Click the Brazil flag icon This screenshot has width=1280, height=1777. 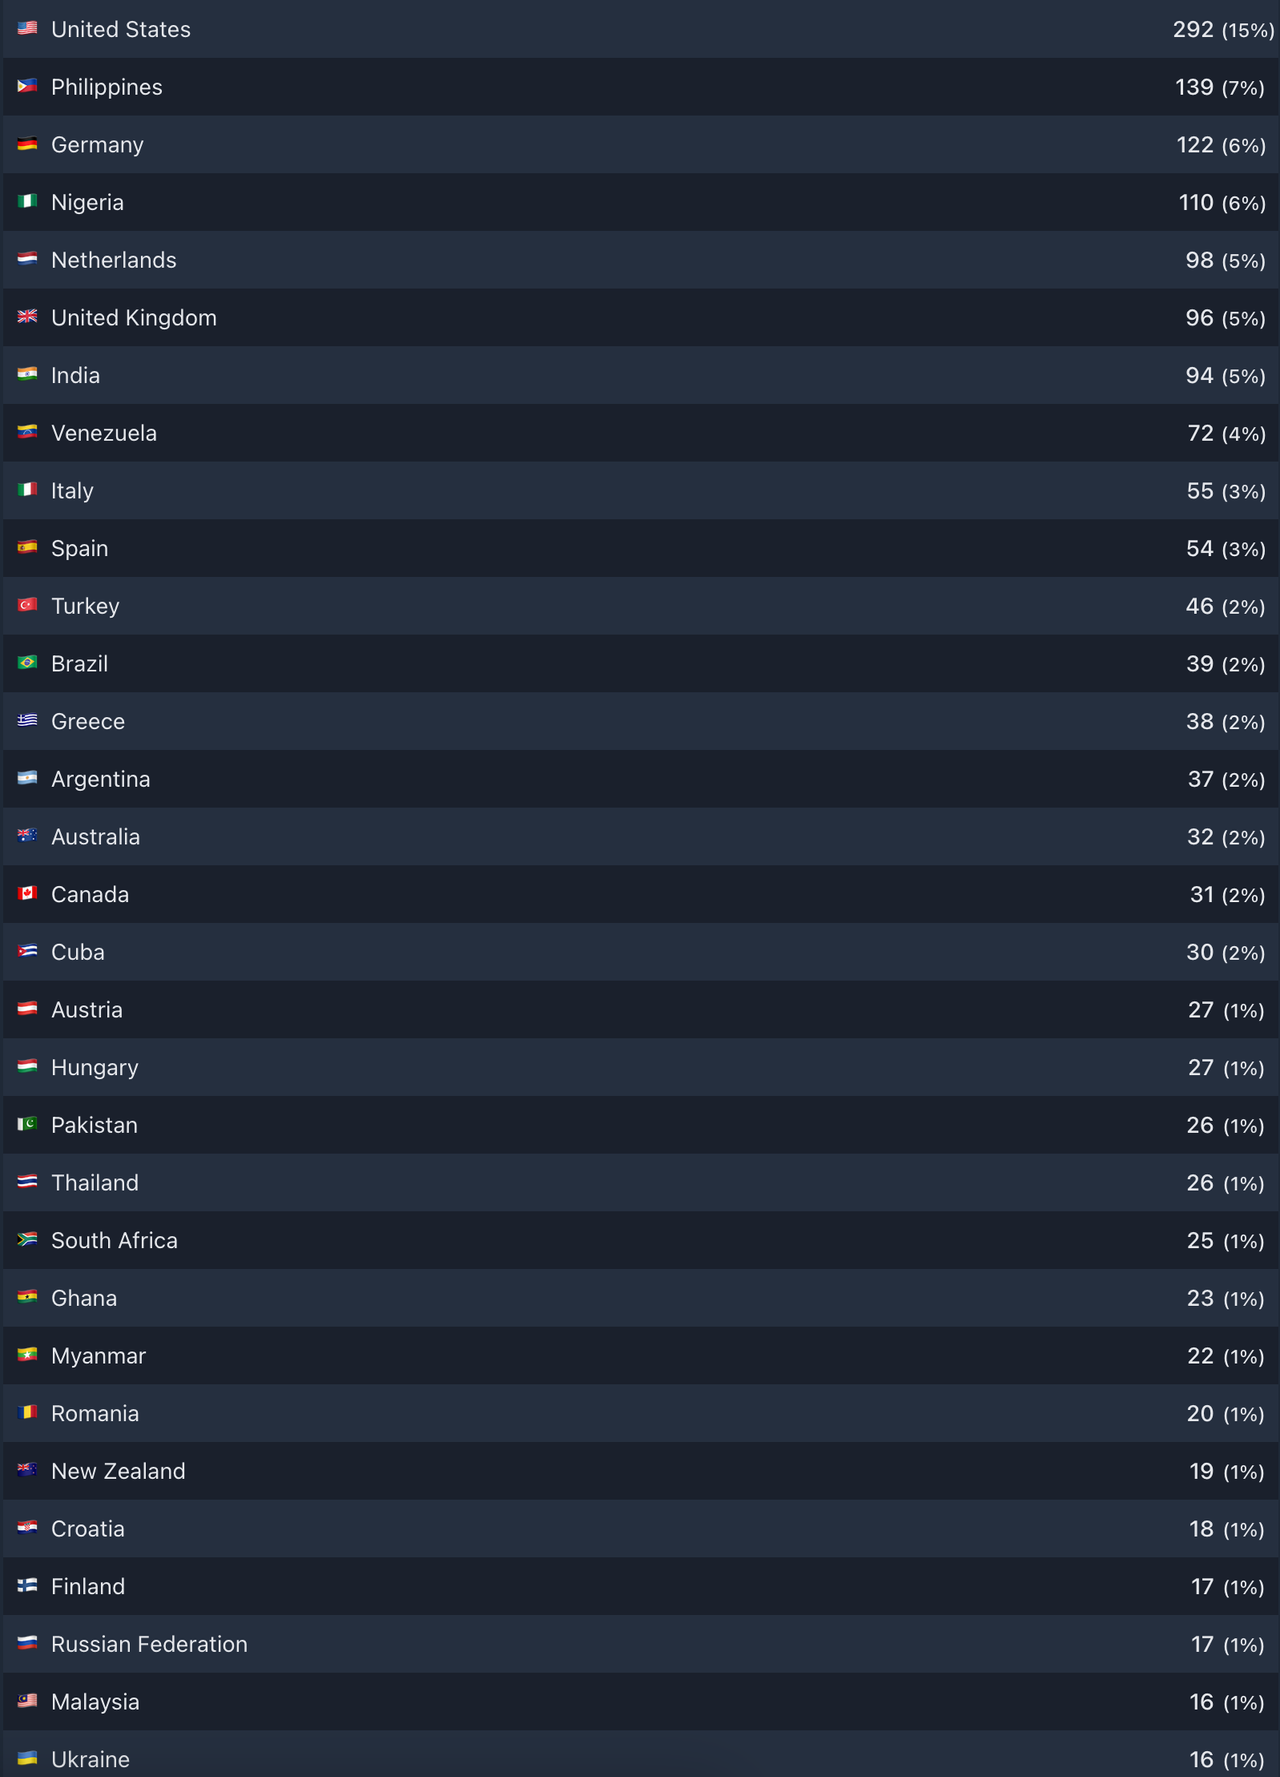click(x=27, y=662)
